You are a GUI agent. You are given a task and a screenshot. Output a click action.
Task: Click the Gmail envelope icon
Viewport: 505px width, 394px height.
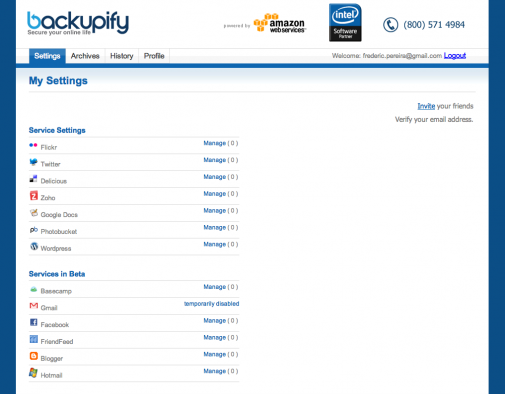pos(34,305)
